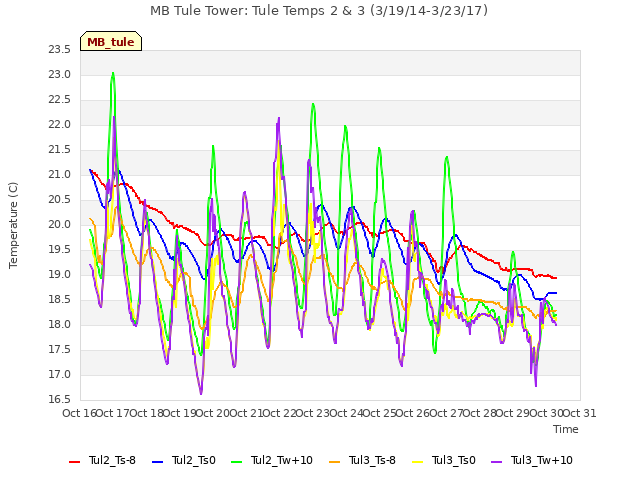Image resolution: width=640 pixels, height=480 pixels.
Task: Click the green peak near 23.0 on Oct 16
Action: 113,73
